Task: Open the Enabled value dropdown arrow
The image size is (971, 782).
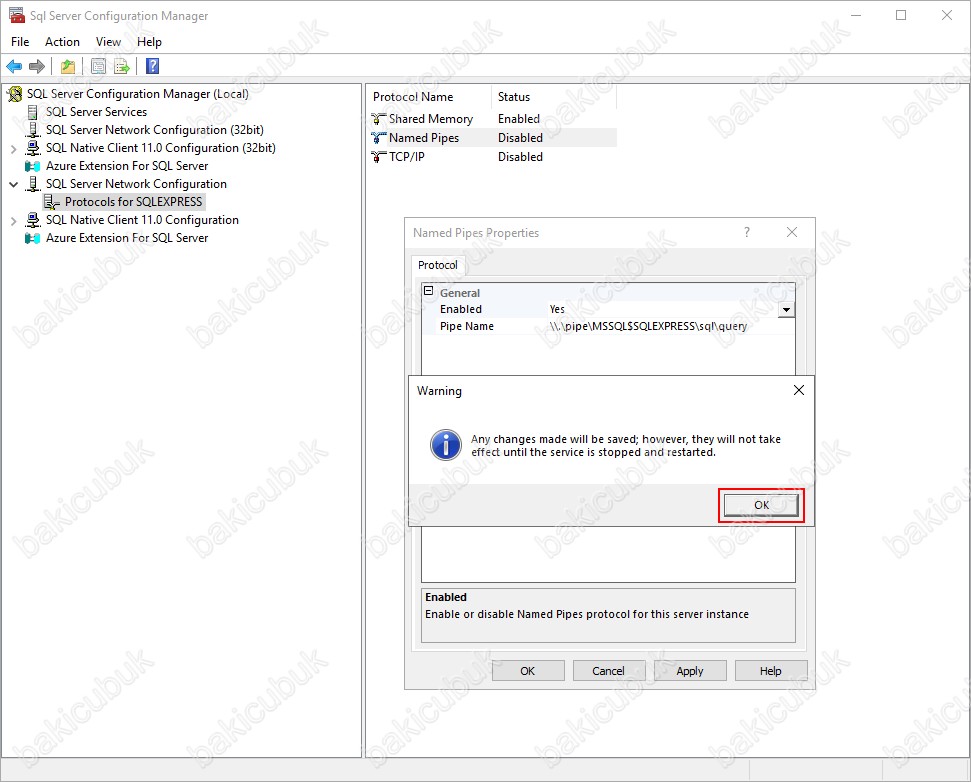Action: click(786, 310)
